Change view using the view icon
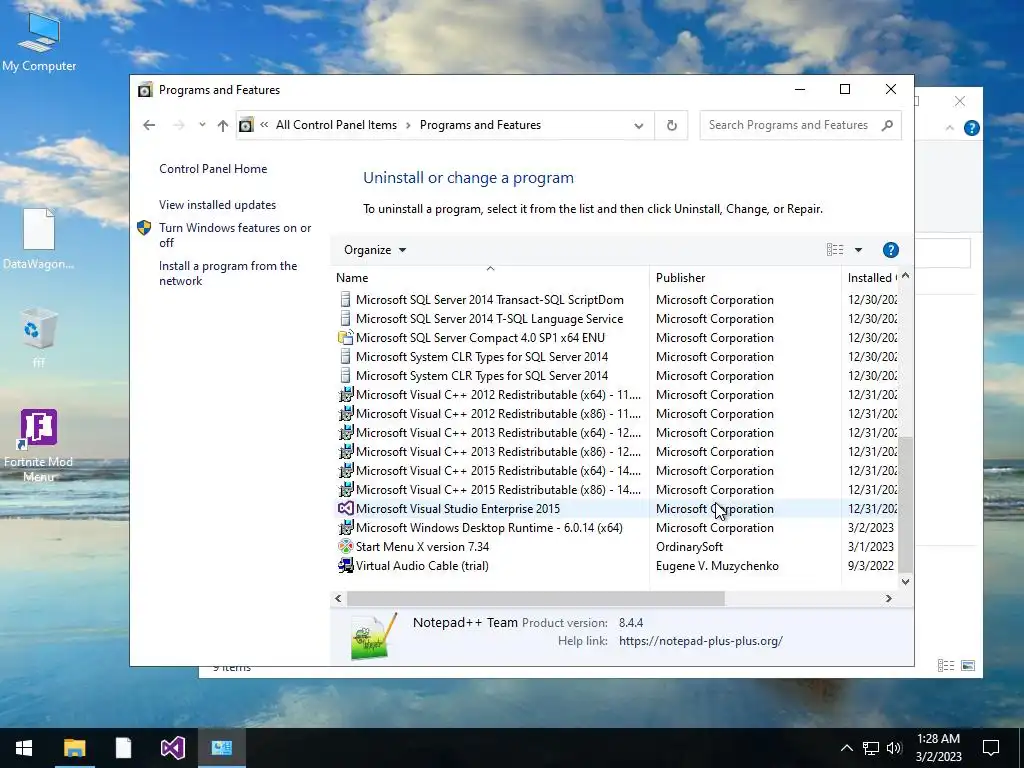The image size is (1024, 768). pyautogui.click(x=835, y=249)
